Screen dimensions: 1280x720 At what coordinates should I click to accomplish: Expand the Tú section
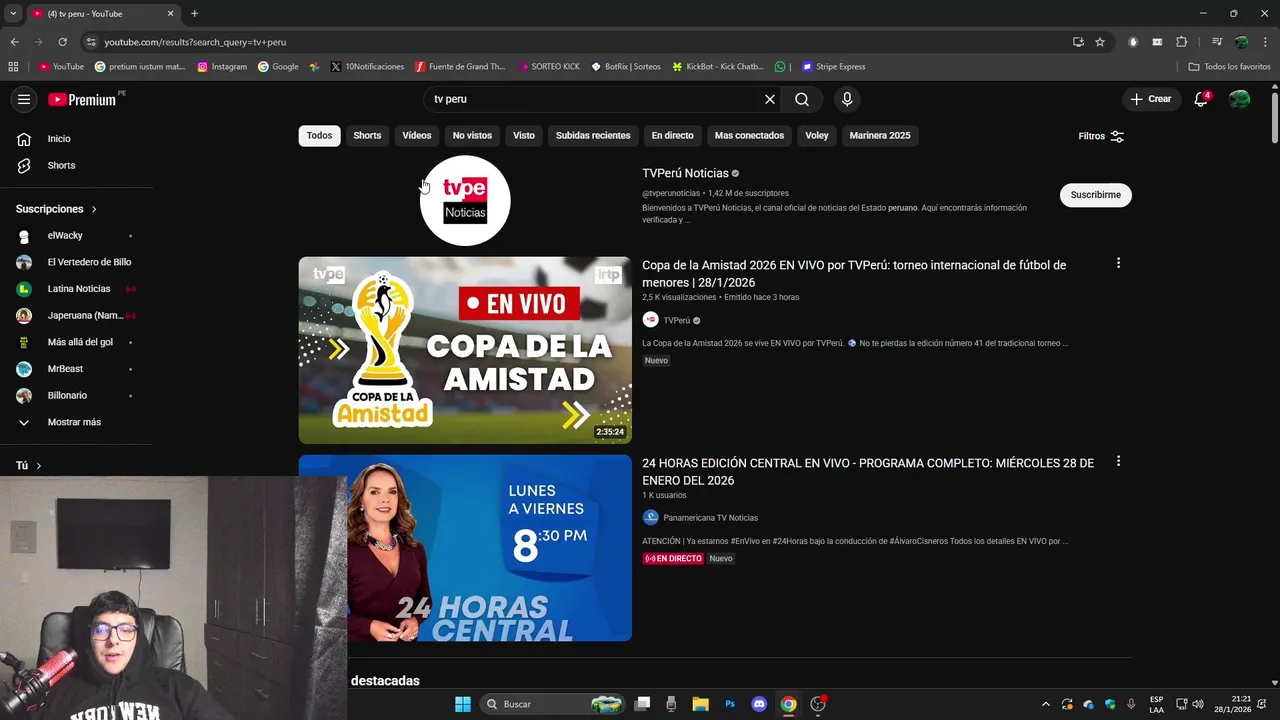(29, 466)
